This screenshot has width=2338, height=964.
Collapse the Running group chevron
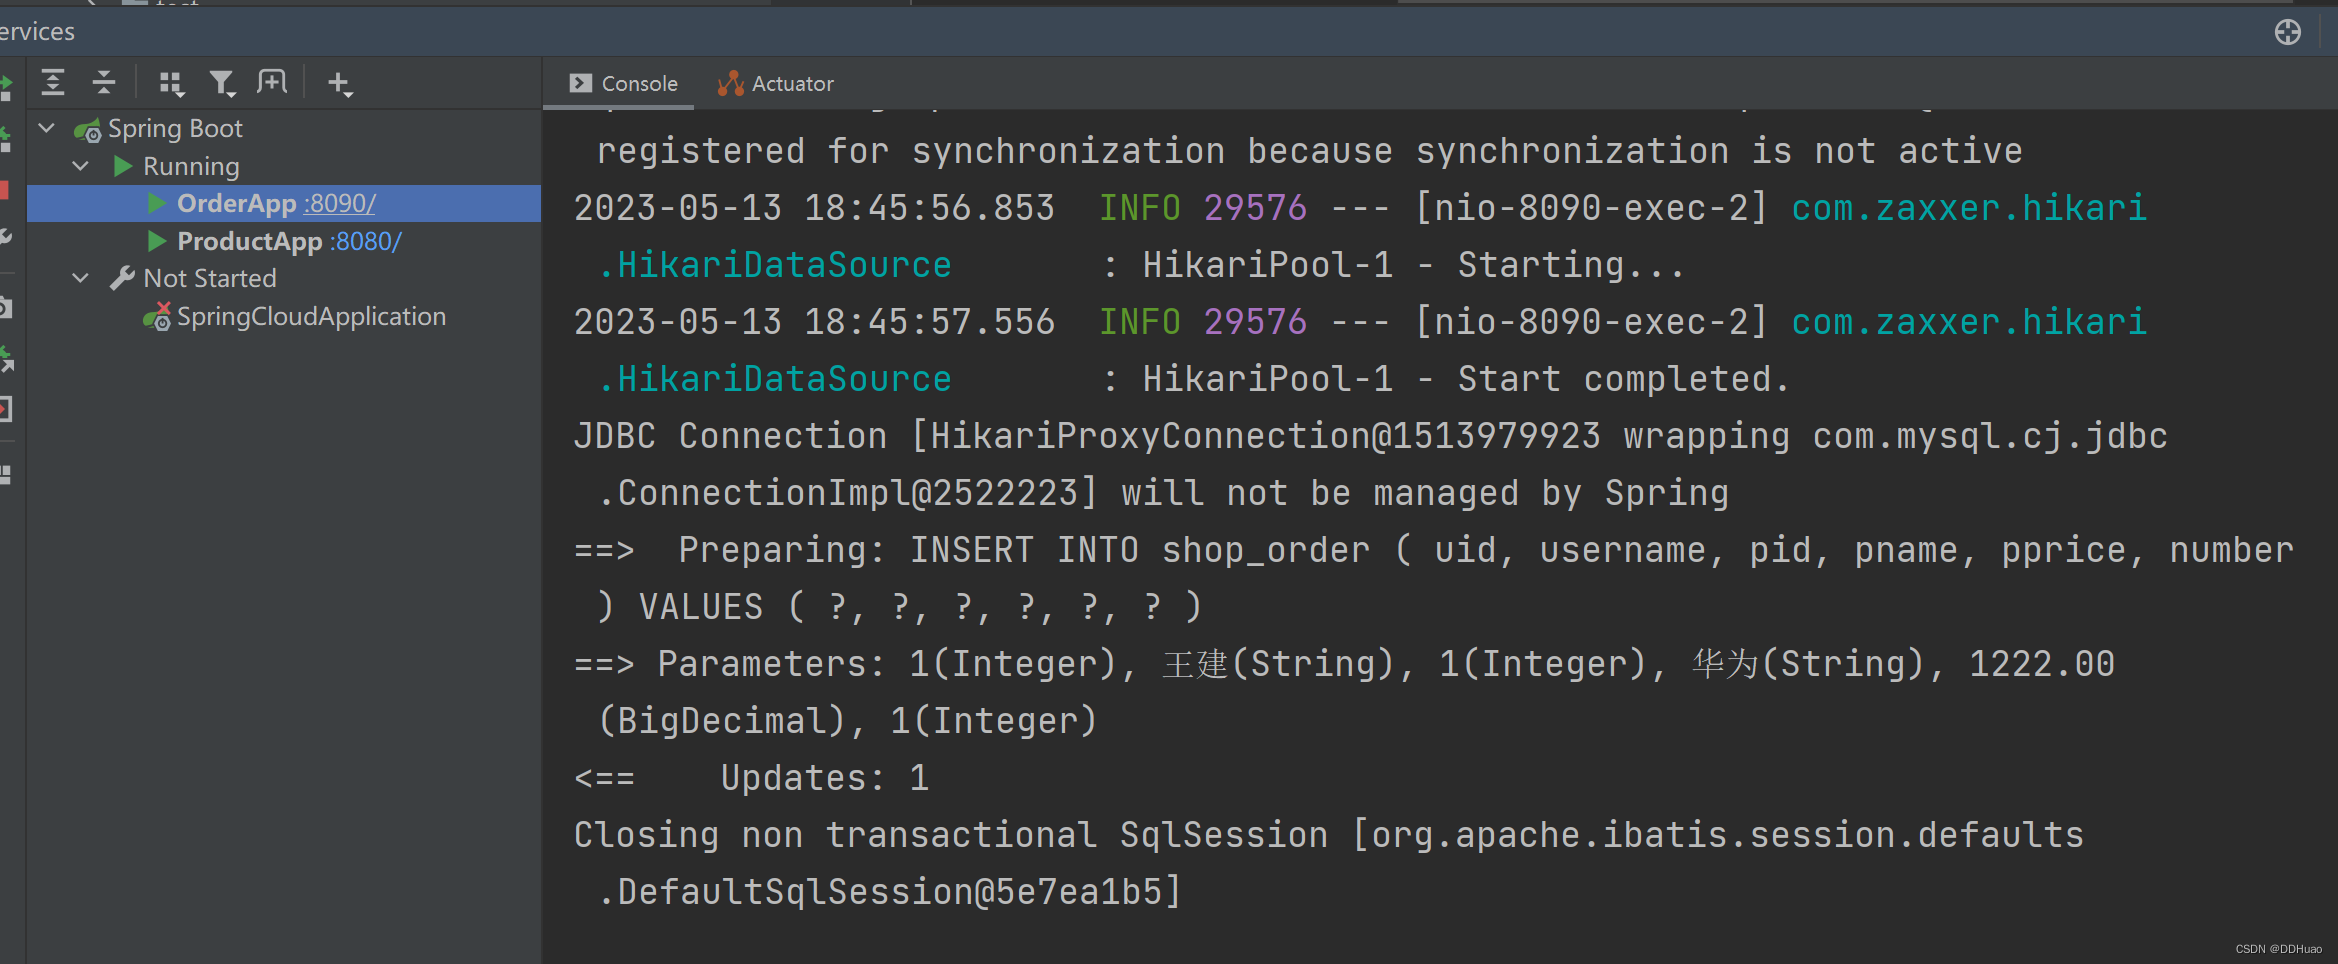click(81, 166)
